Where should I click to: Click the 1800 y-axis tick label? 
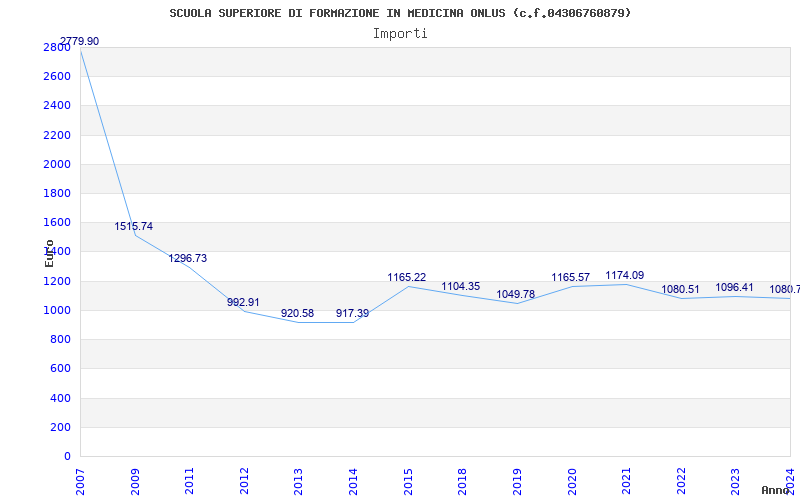(57, 193)
